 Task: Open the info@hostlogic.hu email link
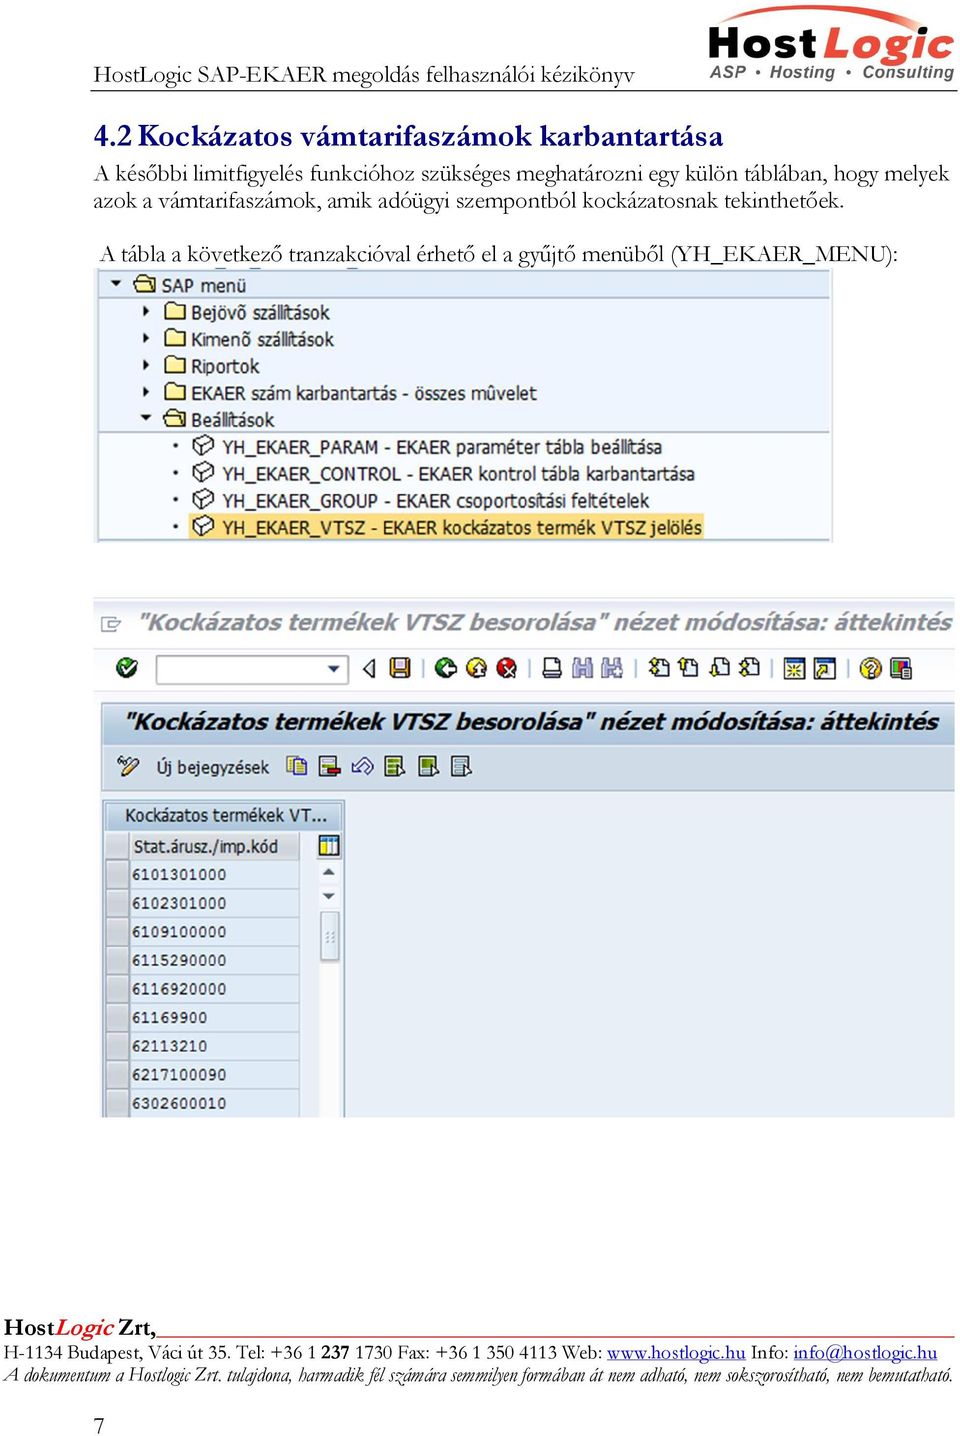pyautogui.click(x=865, y=1353)
